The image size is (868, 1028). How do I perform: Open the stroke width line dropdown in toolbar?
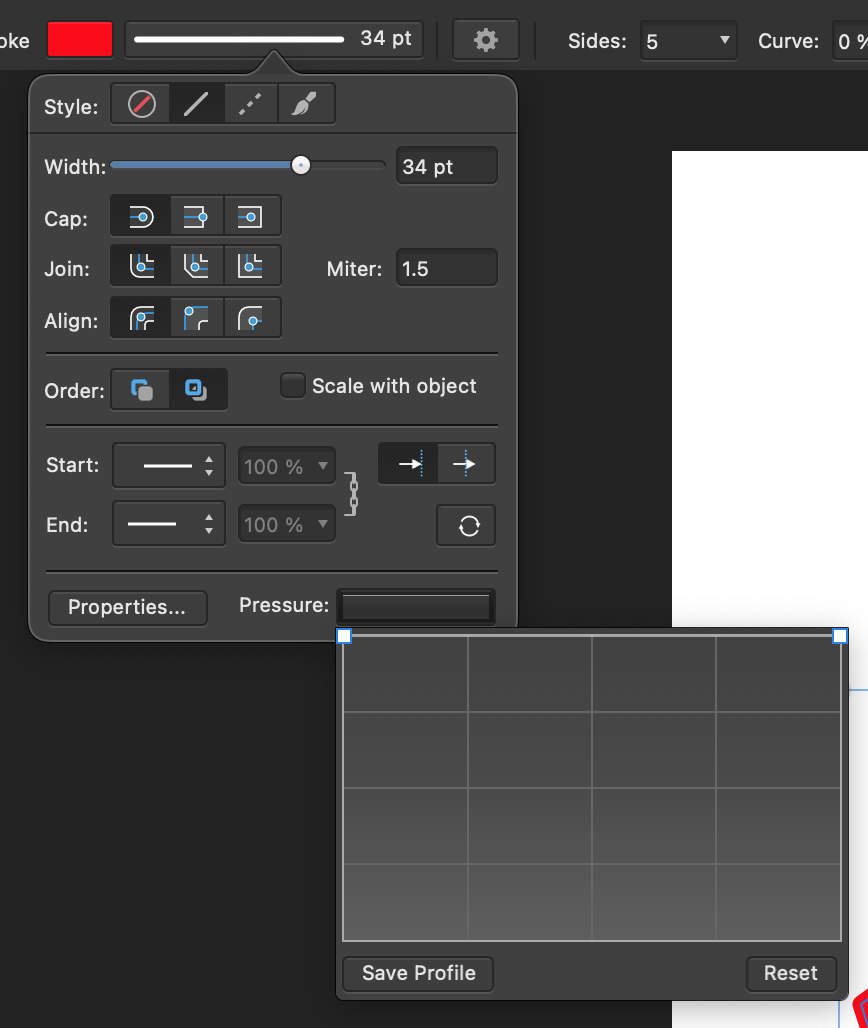(x=274, y=39)
